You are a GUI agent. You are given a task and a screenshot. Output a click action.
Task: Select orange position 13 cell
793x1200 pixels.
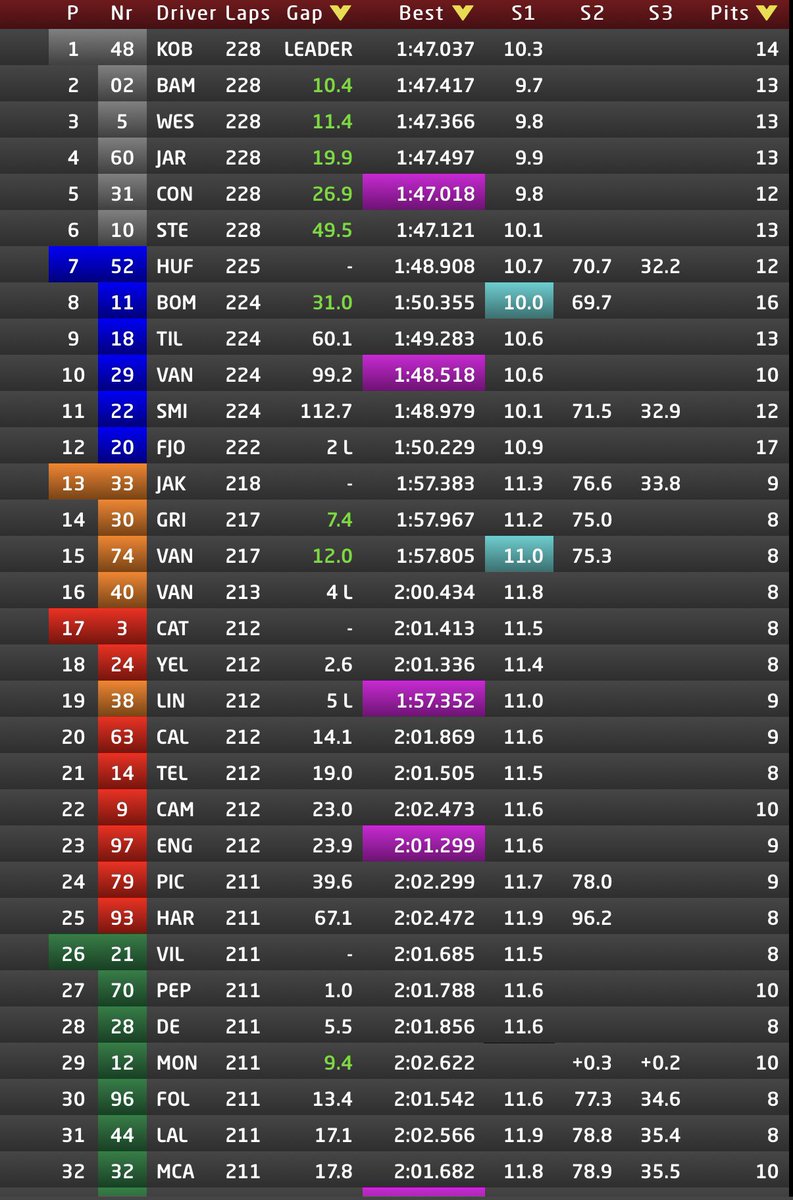pyautogui.click(x=73, y=482)
